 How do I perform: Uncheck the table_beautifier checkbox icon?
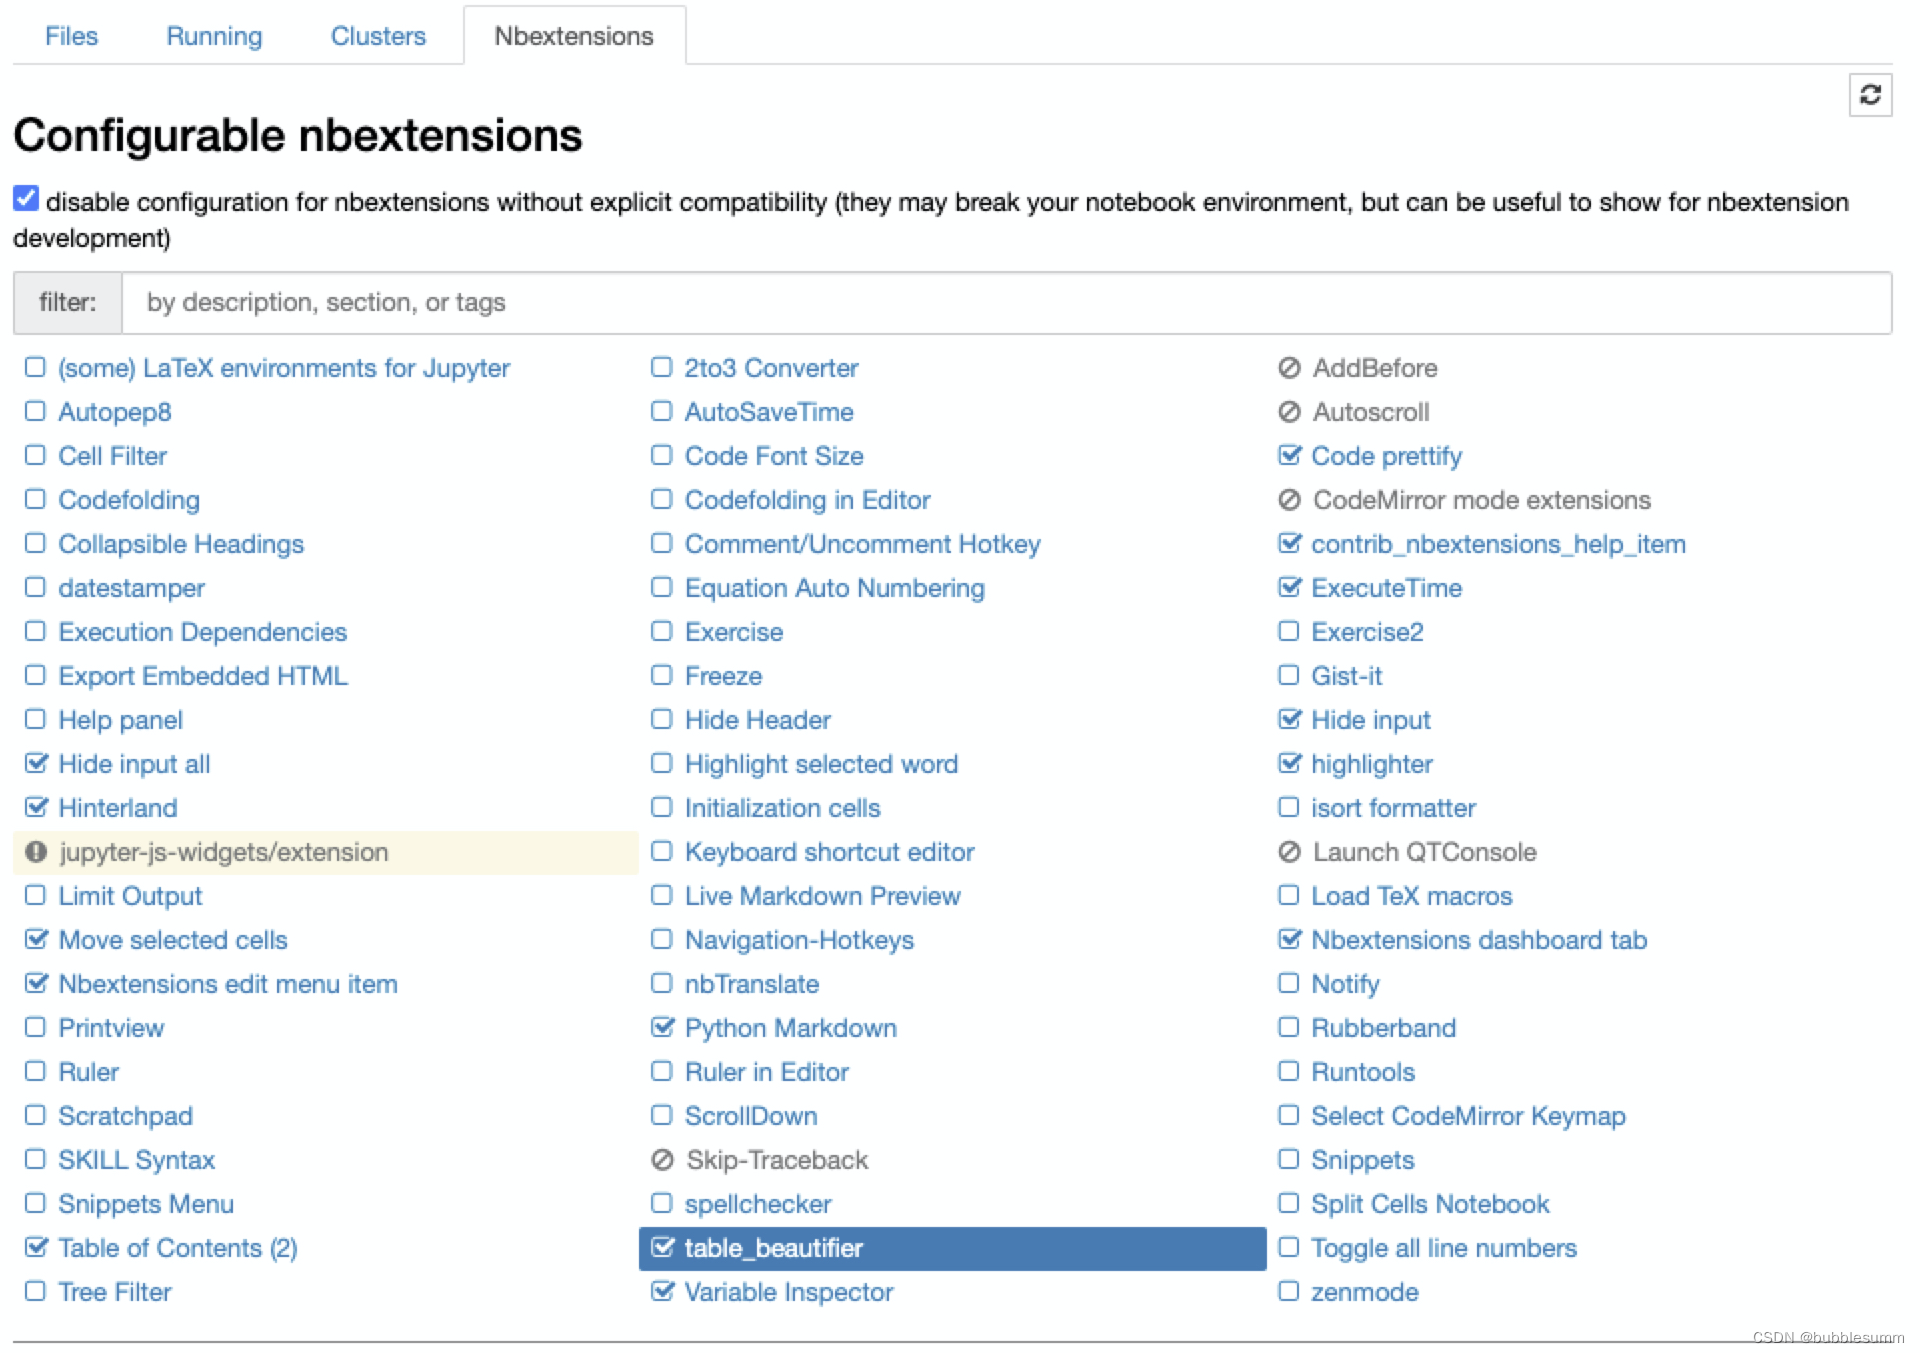tap(662, 1247)
